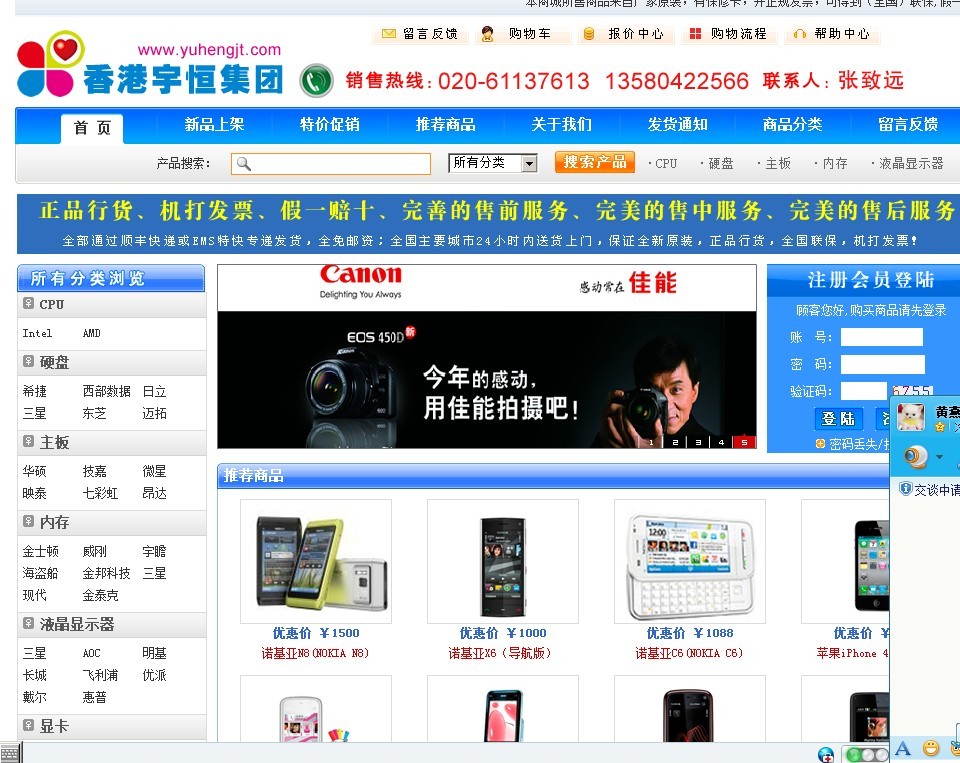Go to the 首页 home tab
The height and width of the screenshot is (763, 960).
(x=92, y=128)
